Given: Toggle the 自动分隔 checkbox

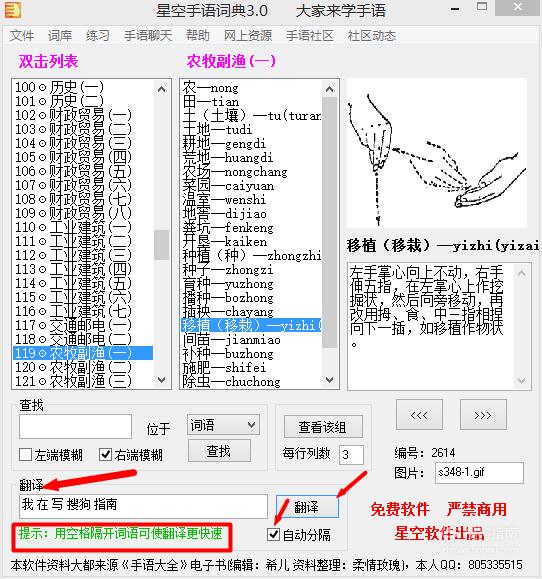Looking at the screenshot, I should pos(273,534).
